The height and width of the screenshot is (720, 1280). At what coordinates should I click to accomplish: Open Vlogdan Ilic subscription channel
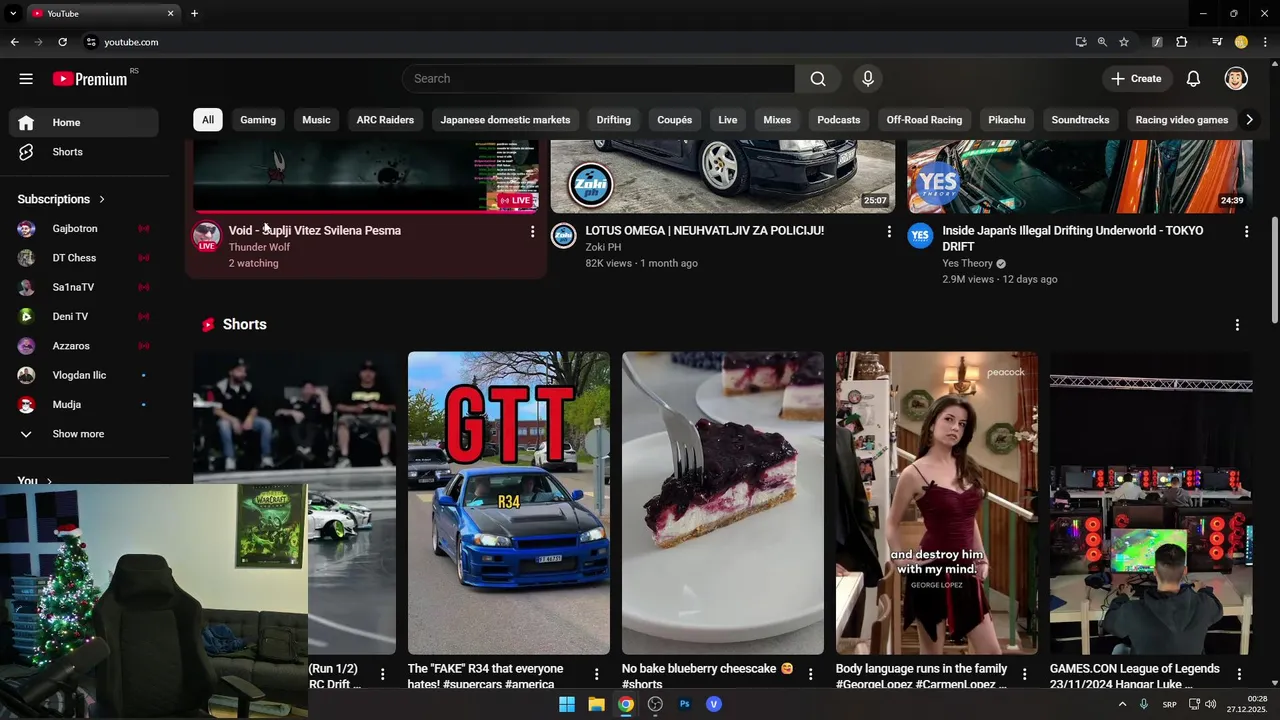pyautogui.click(x=84, y=375)
